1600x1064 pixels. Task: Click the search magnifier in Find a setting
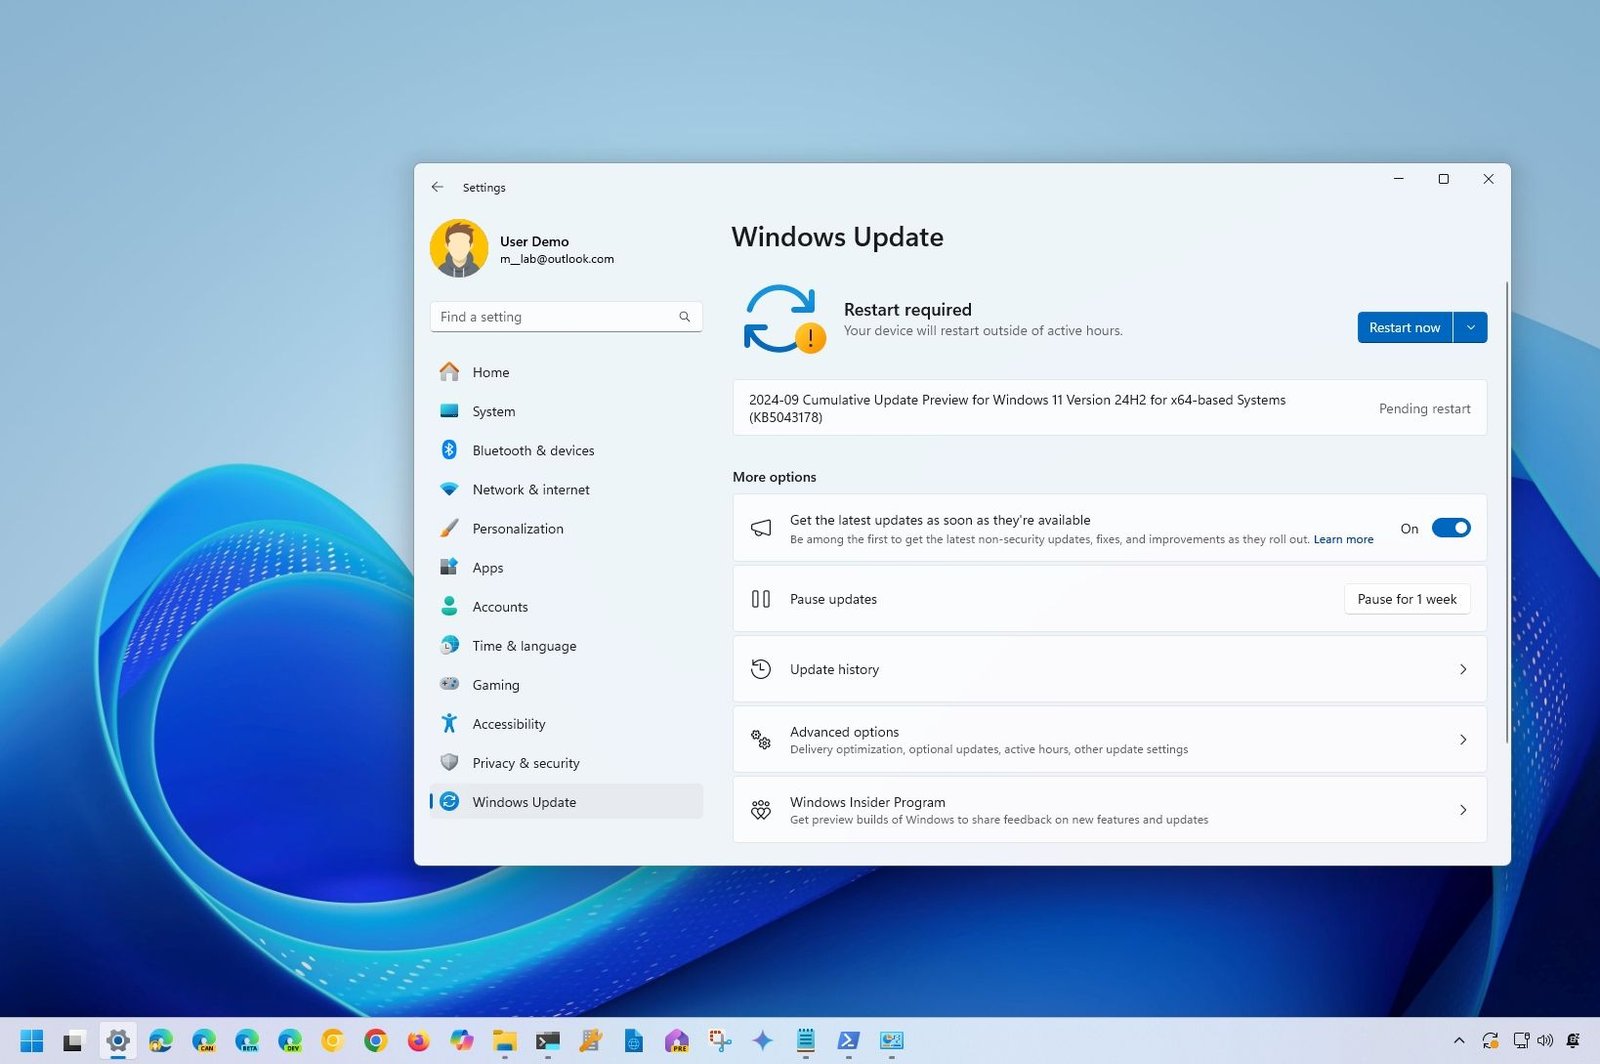click(x=685, y=317)
